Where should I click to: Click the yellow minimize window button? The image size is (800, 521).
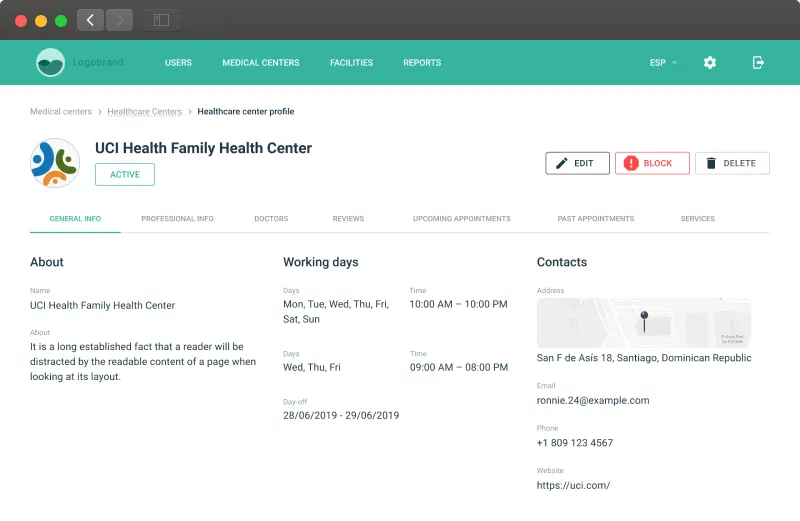pyautogui.click(x=41, y=21)
